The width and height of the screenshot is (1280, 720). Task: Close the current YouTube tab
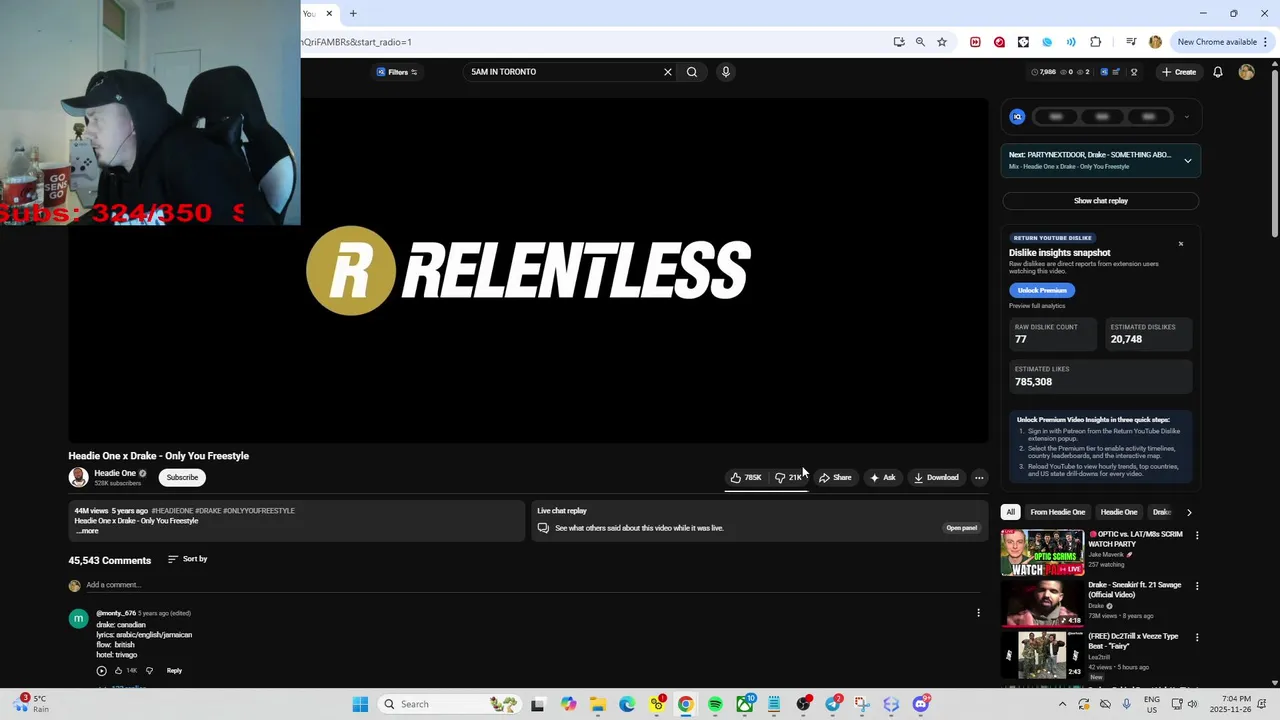coord(329,13)
